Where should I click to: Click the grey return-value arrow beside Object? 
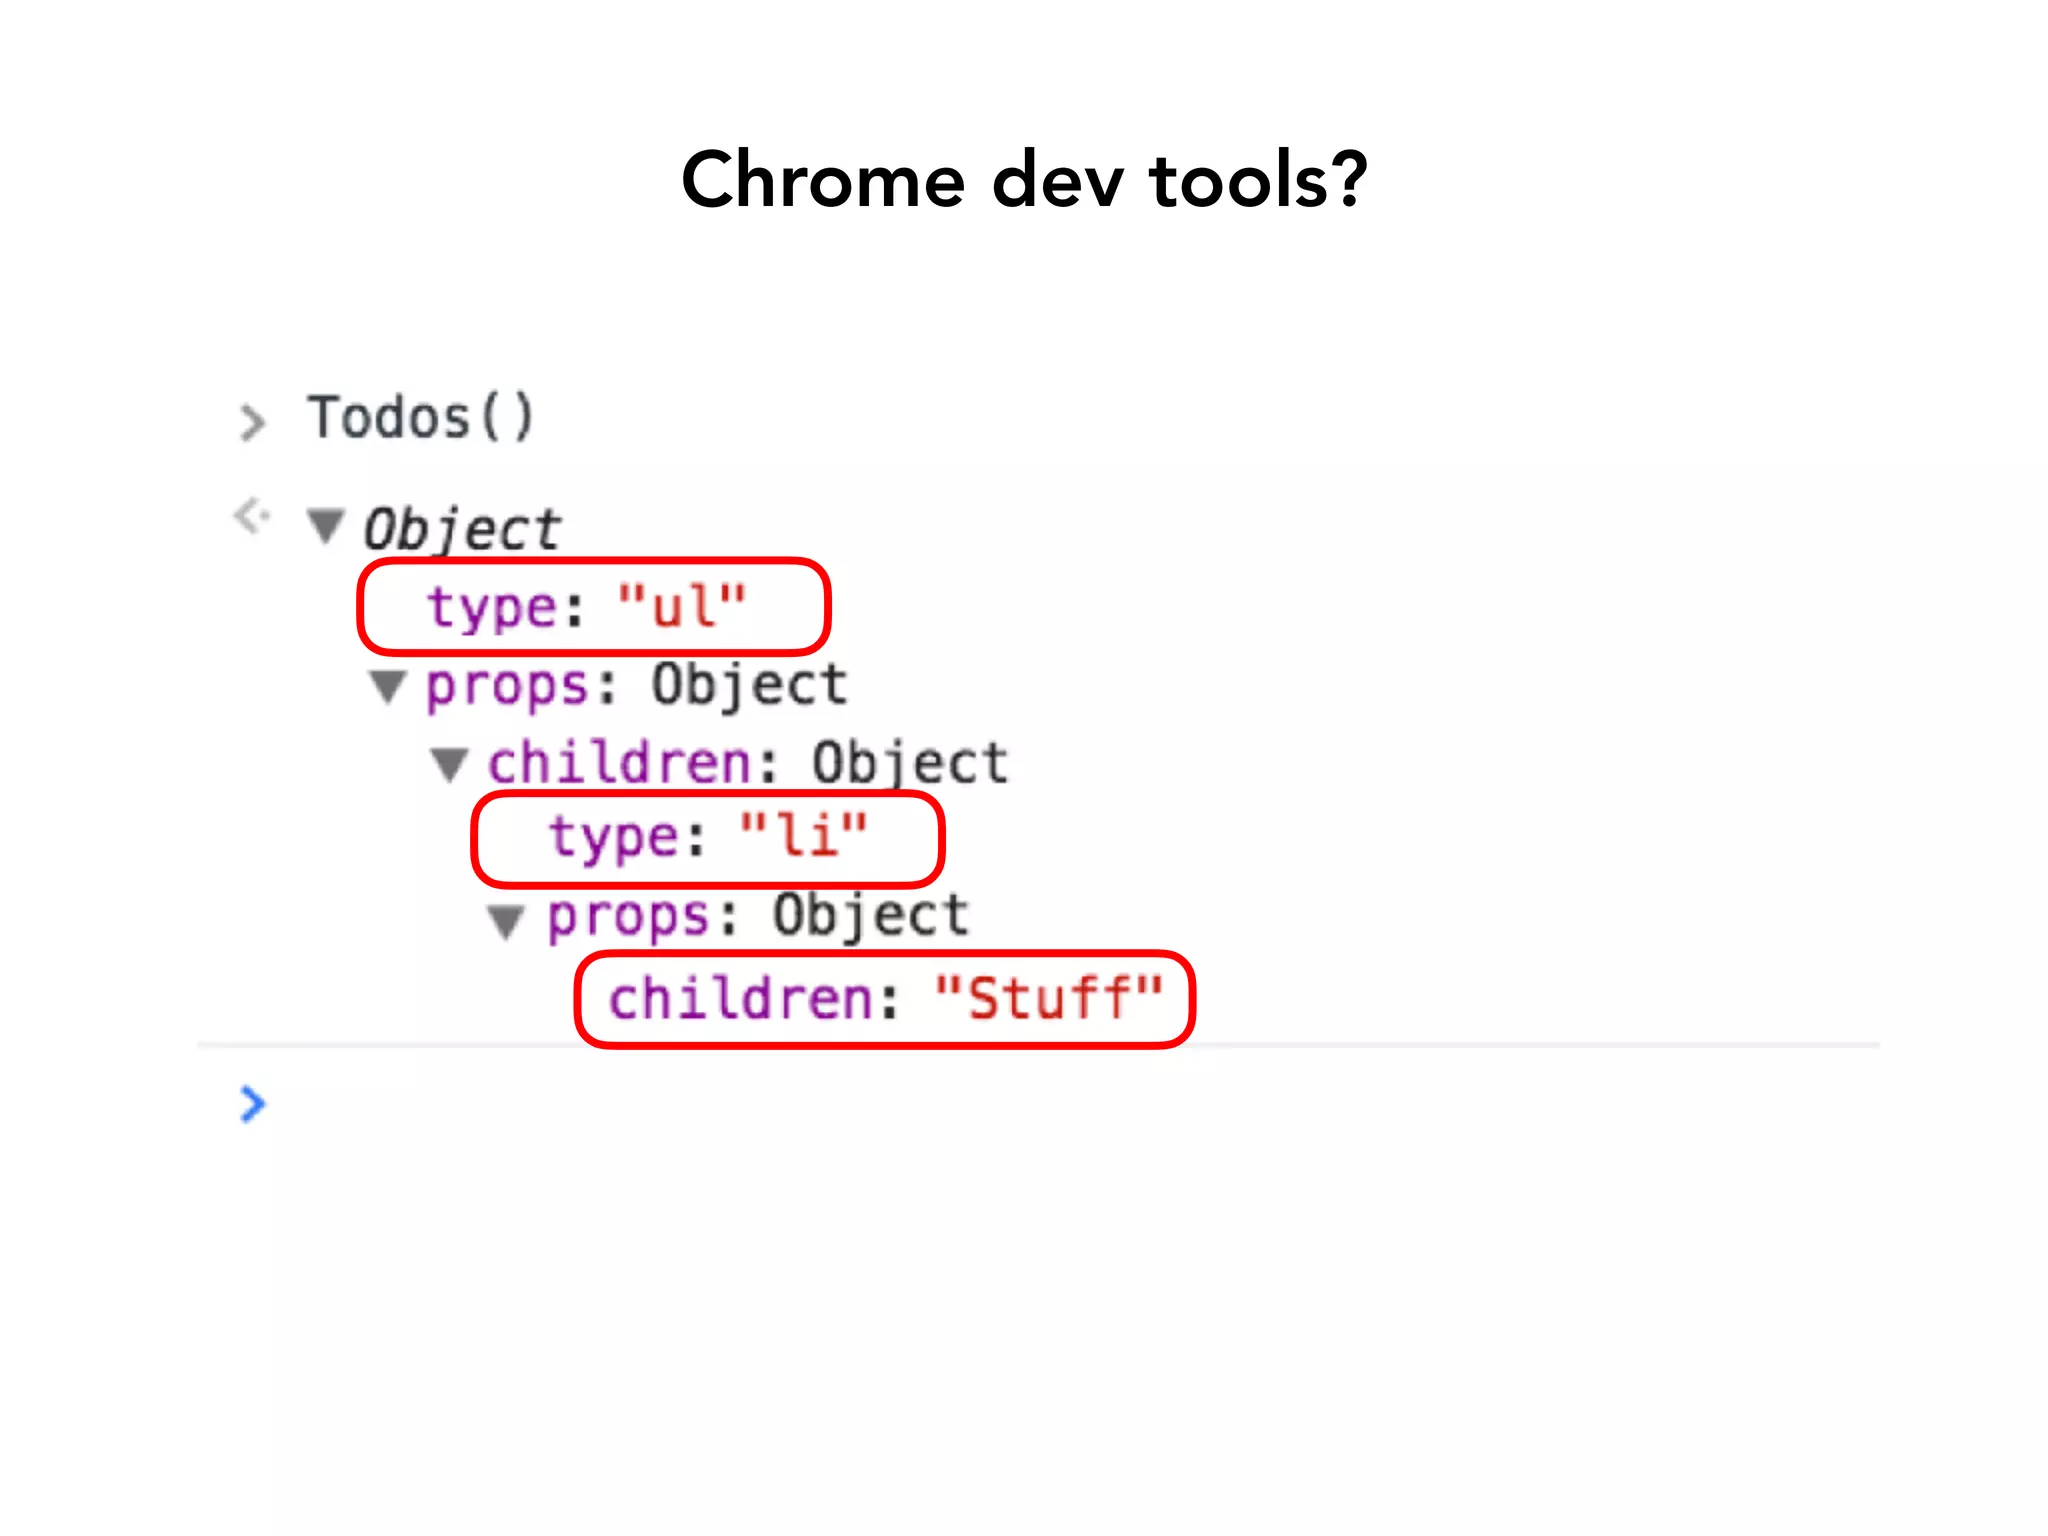click(x=252, y=517)
